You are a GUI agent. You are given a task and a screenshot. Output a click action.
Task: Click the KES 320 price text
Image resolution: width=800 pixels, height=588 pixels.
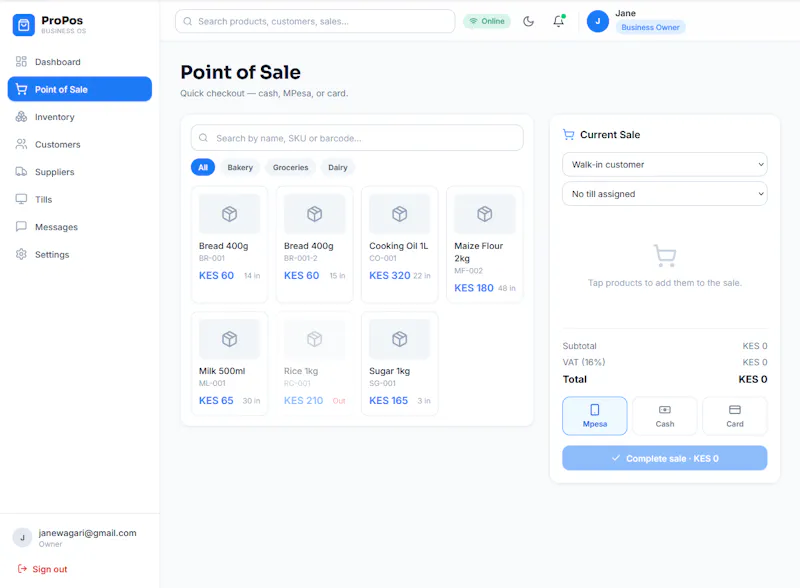click(x=390, y=276)
